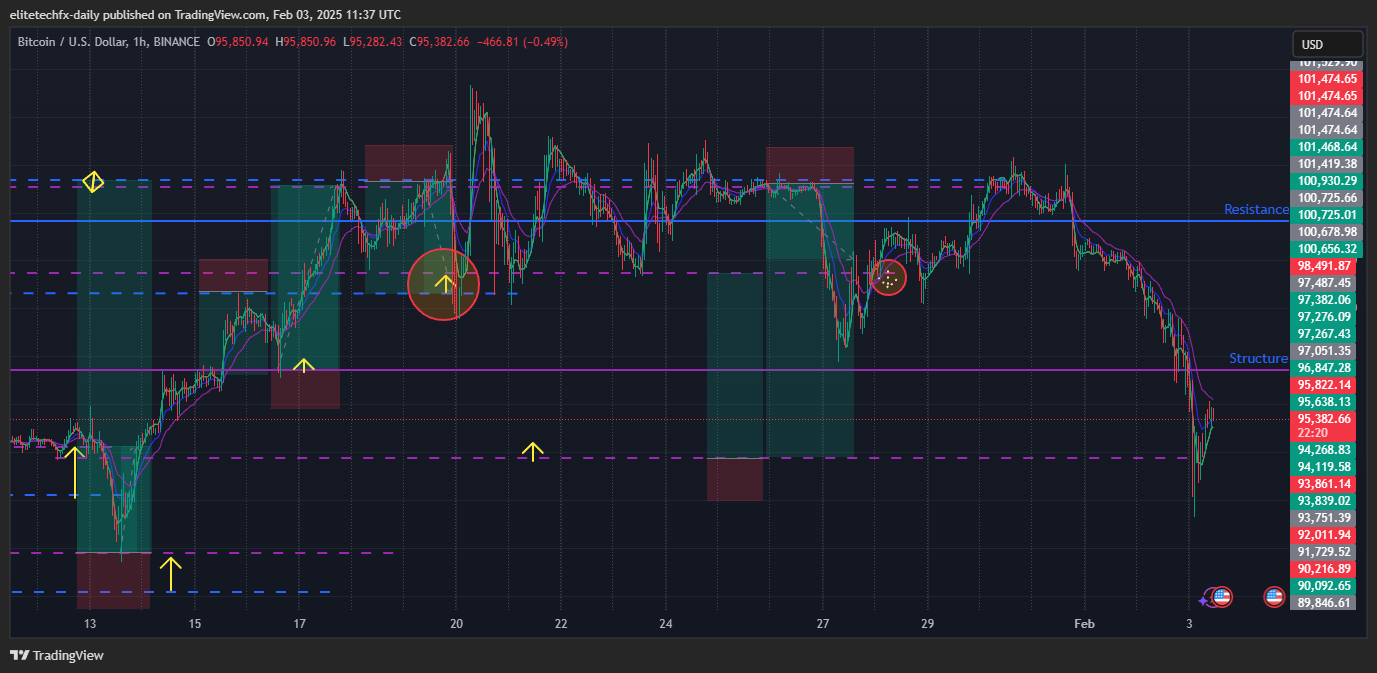Select the solid blue Resistance horizontal line
1377x673 pixels.
pyautogui.click(x=650, y=220)
